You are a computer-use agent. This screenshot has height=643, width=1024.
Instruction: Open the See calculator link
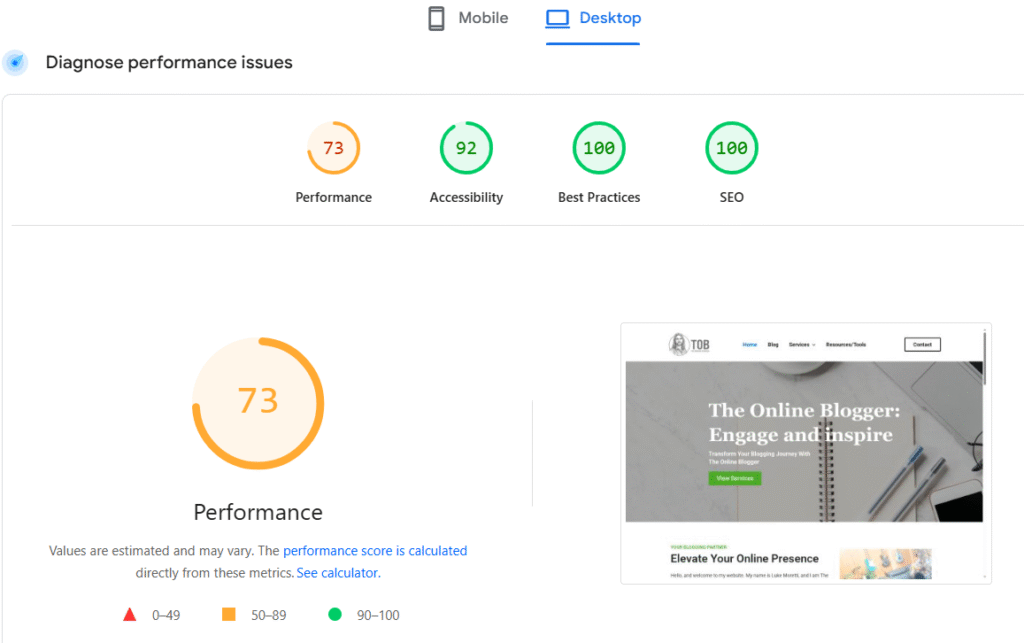[337, 572]
